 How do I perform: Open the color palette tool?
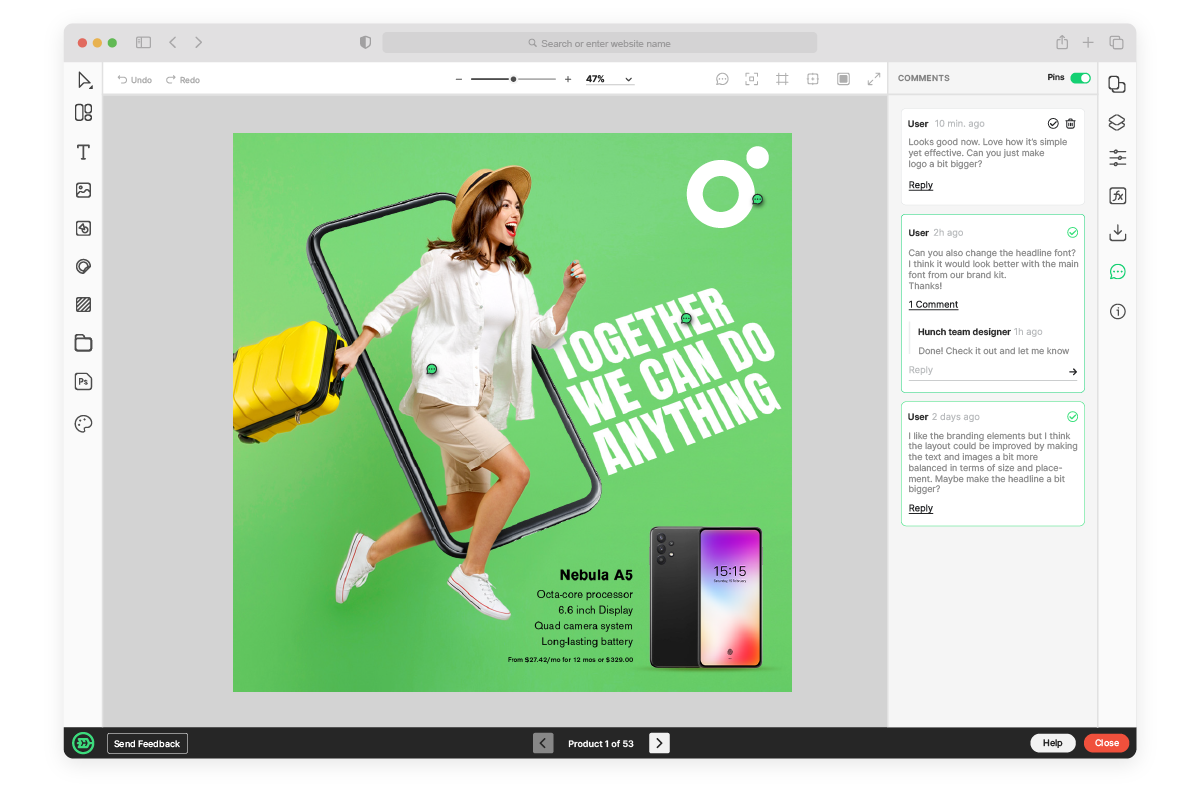83,424
